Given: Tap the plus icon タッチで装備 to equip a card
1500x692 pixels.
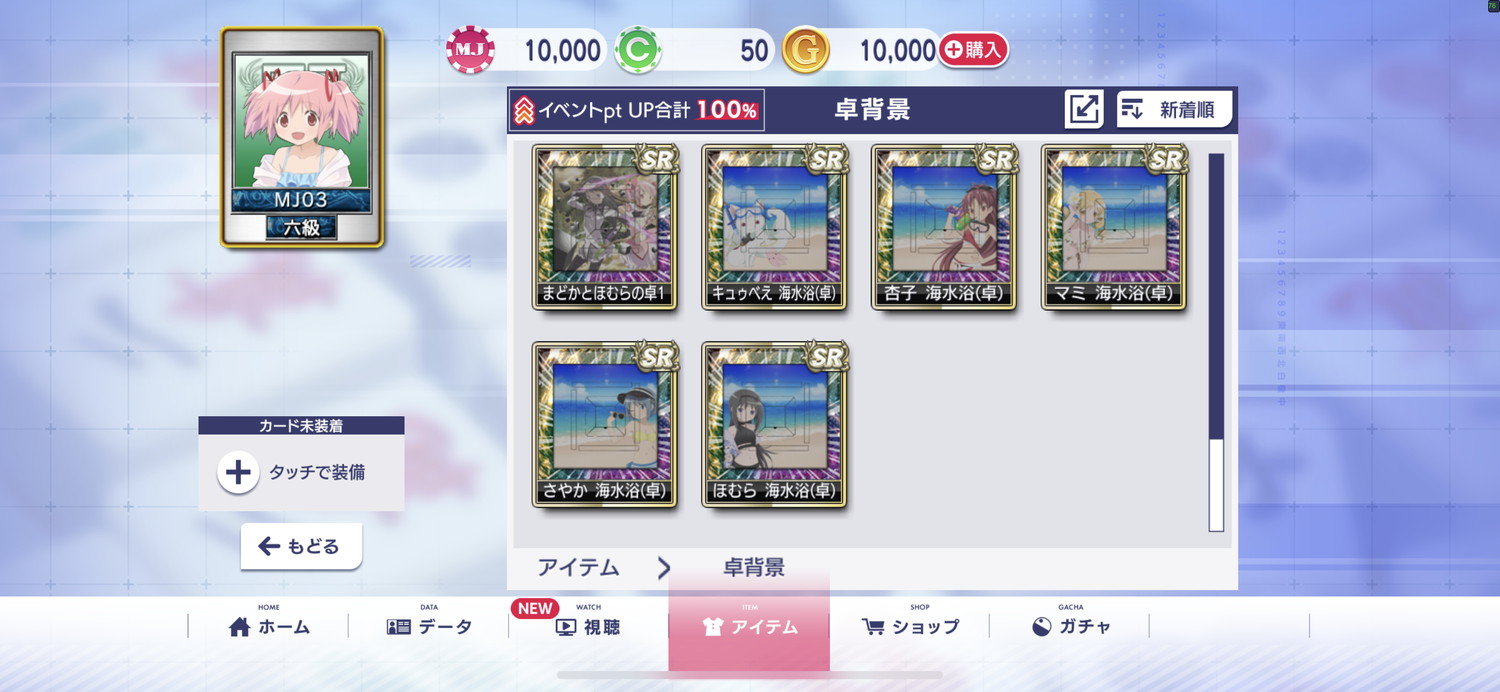Looking at the screenshot, I should (x=238, y=472).
